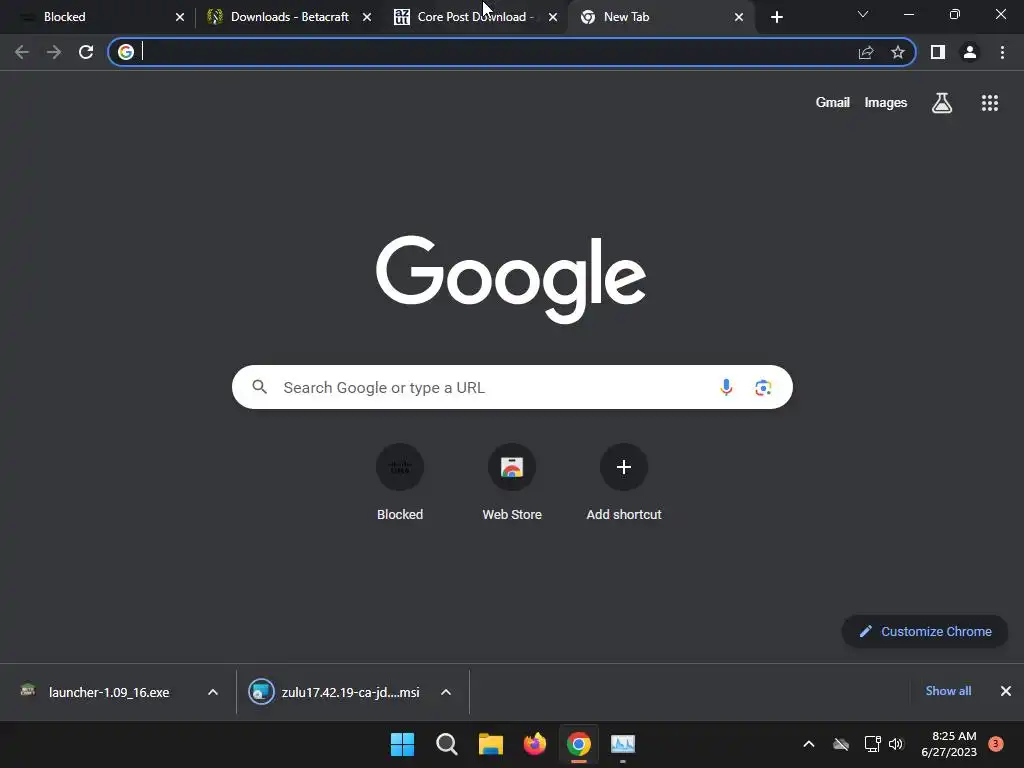Open the Google apps grid
Image resolution: width=1024 pixels, height=768 pixels.
pos(990,103)
